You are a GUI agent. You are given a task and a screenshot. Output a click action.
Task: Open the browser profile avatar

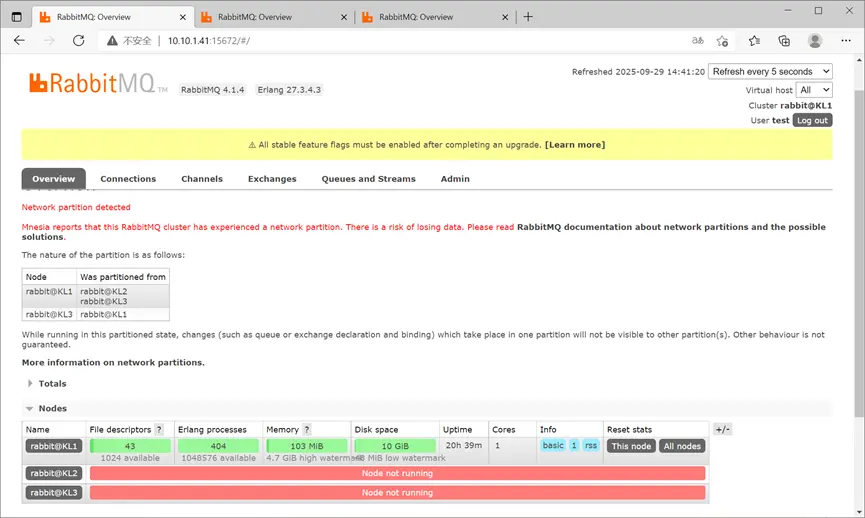coord(815,41)
